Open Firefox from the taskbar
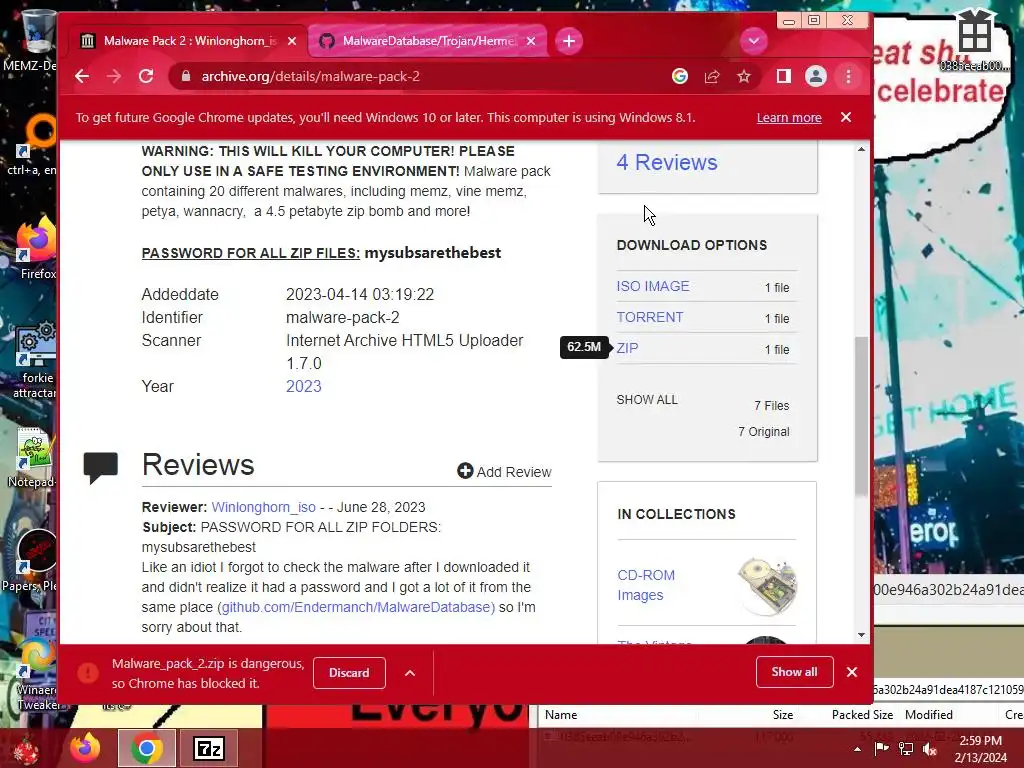This screenshot has width=1024, height=768. 86,748
